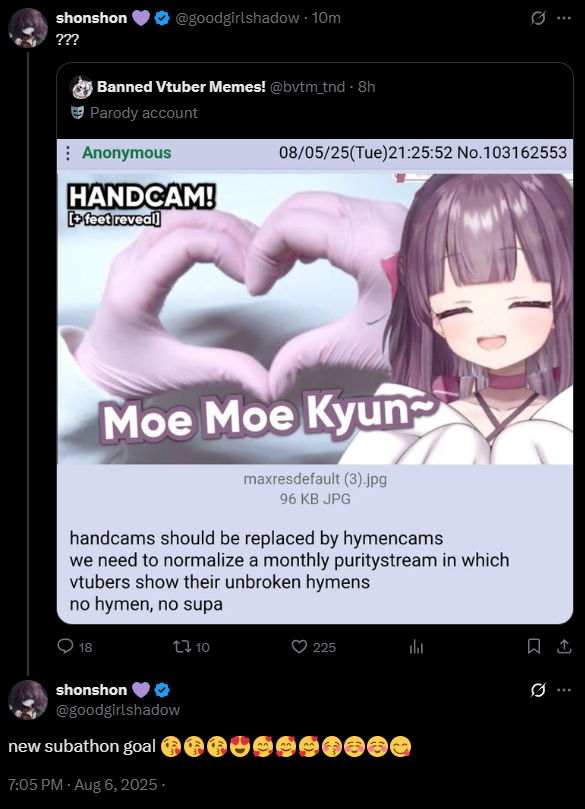Bookmark the tweet with the bookmark icon
The height and width of the screenshot is (809, 585).
point(534,646)
